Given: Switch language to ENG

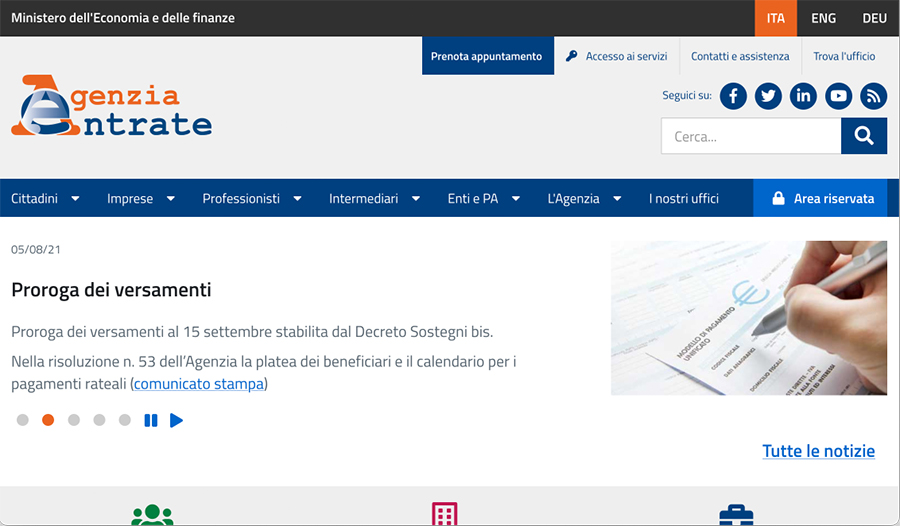Looking at the screenshot, I should pos(824,18).
